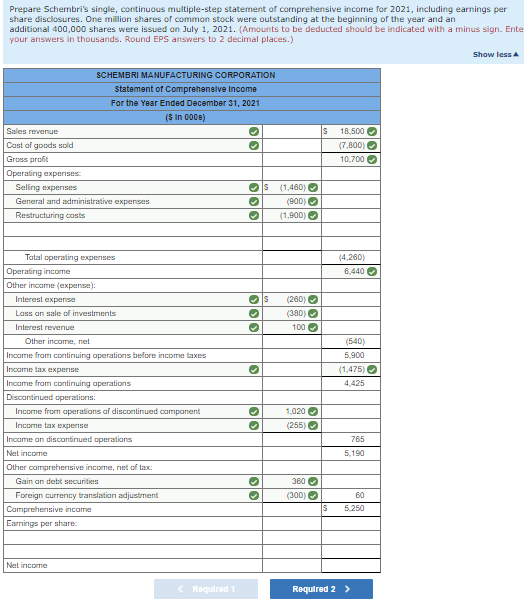The width and height of the screenshot is (524, 608).
Task: Click green check next to (300) value
Action: point(313,495)
